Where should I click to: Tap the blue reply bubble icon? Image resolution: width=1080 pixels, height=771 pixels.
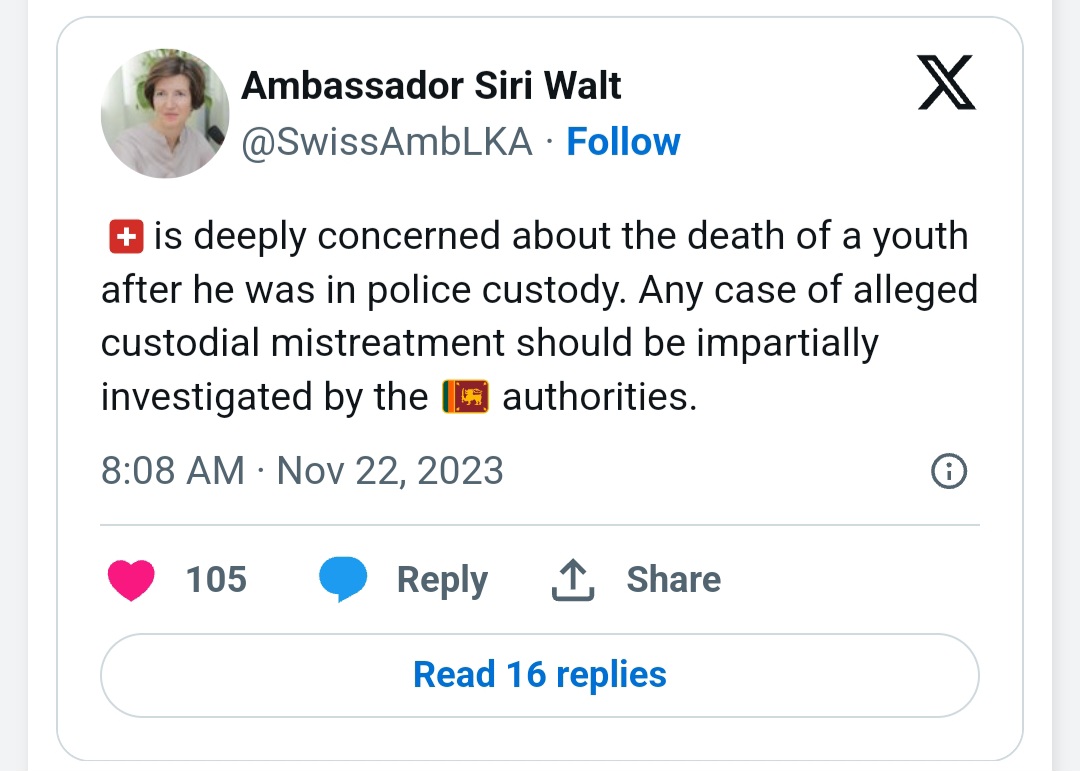[x=343, y=579]
